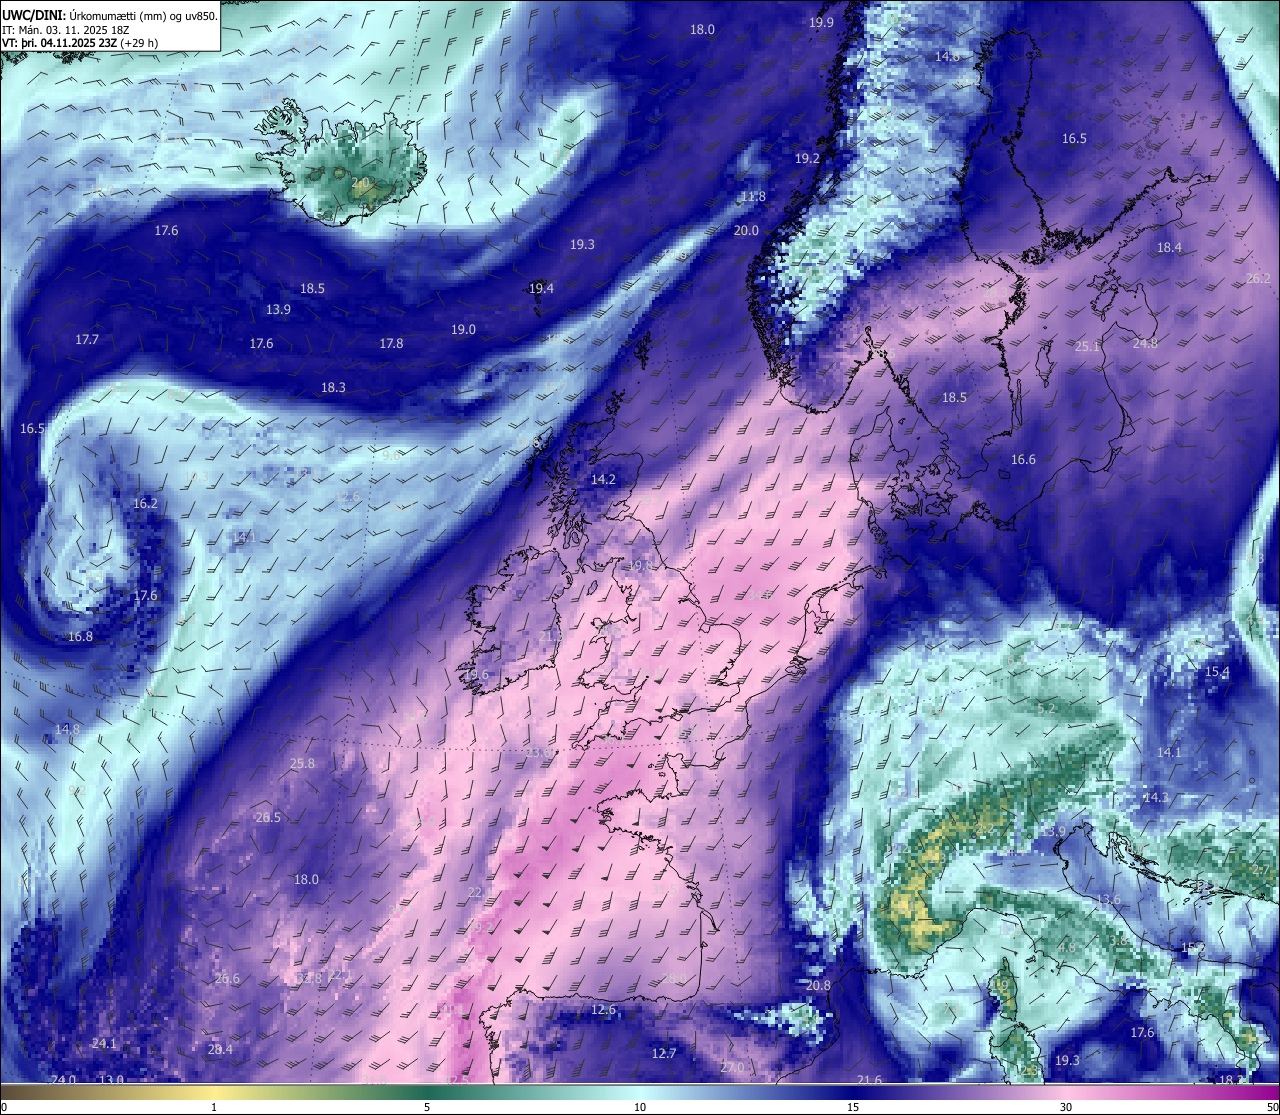
Task: Click the "17.7" value on the map
Action: click(87, 339)
